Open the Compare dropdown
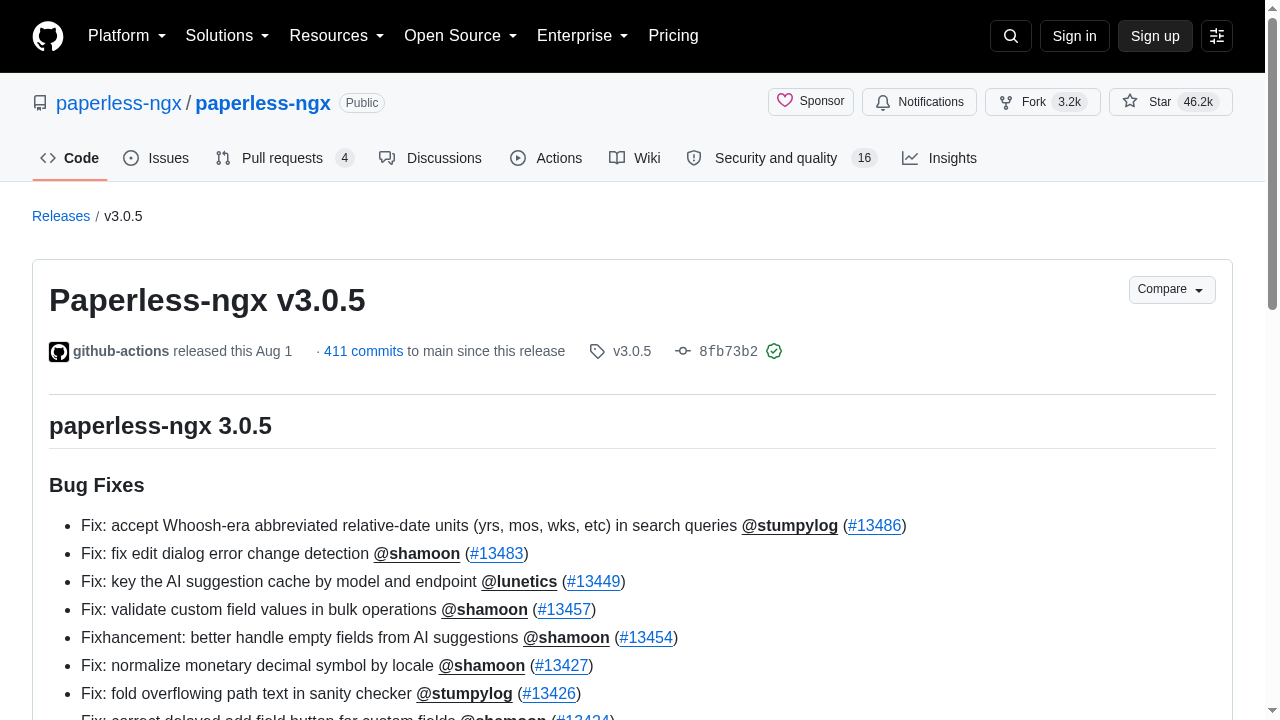The image size is (1280, 720). 1172,290
